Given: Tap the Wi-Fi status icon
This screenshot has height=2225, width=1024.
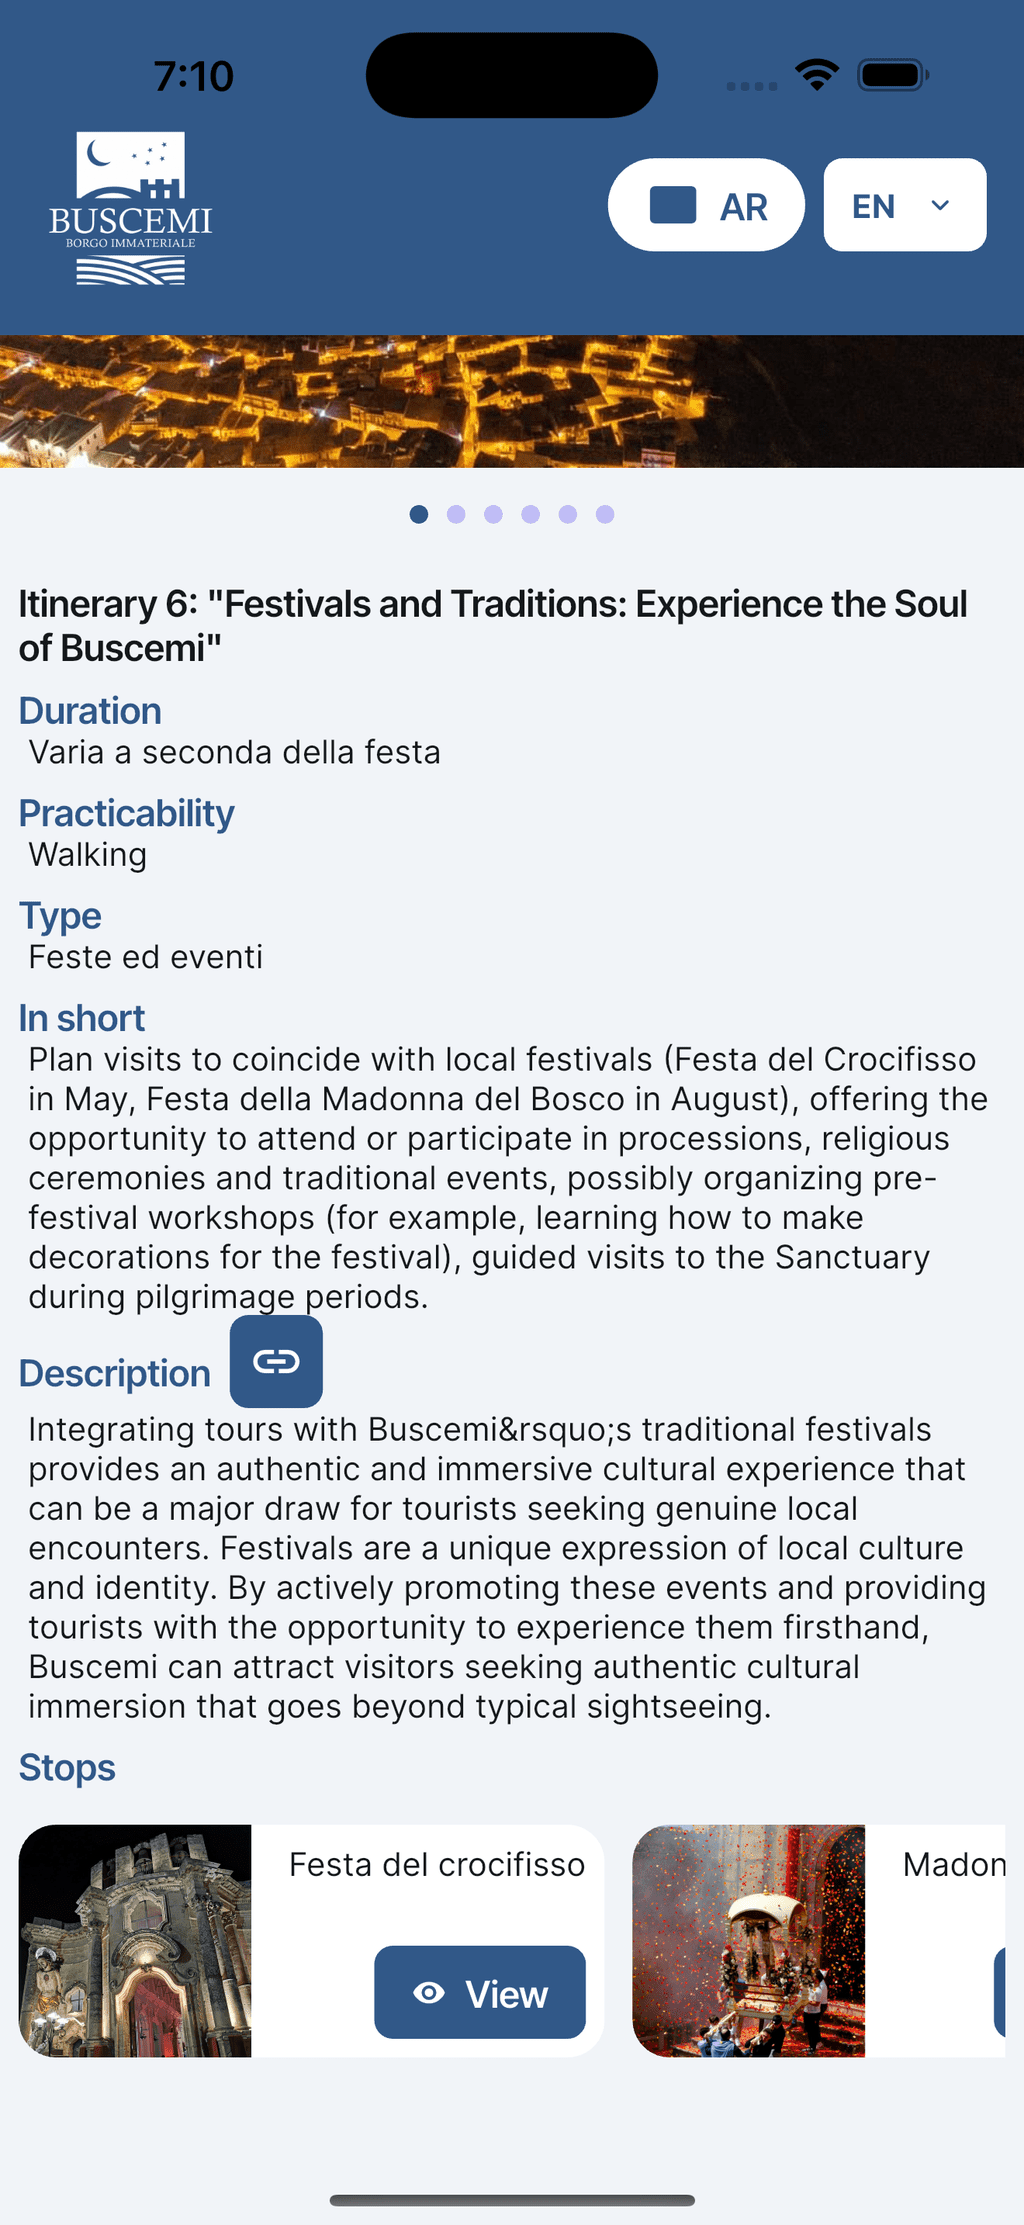Looking at the screenshot, I should tap(817, 75).
